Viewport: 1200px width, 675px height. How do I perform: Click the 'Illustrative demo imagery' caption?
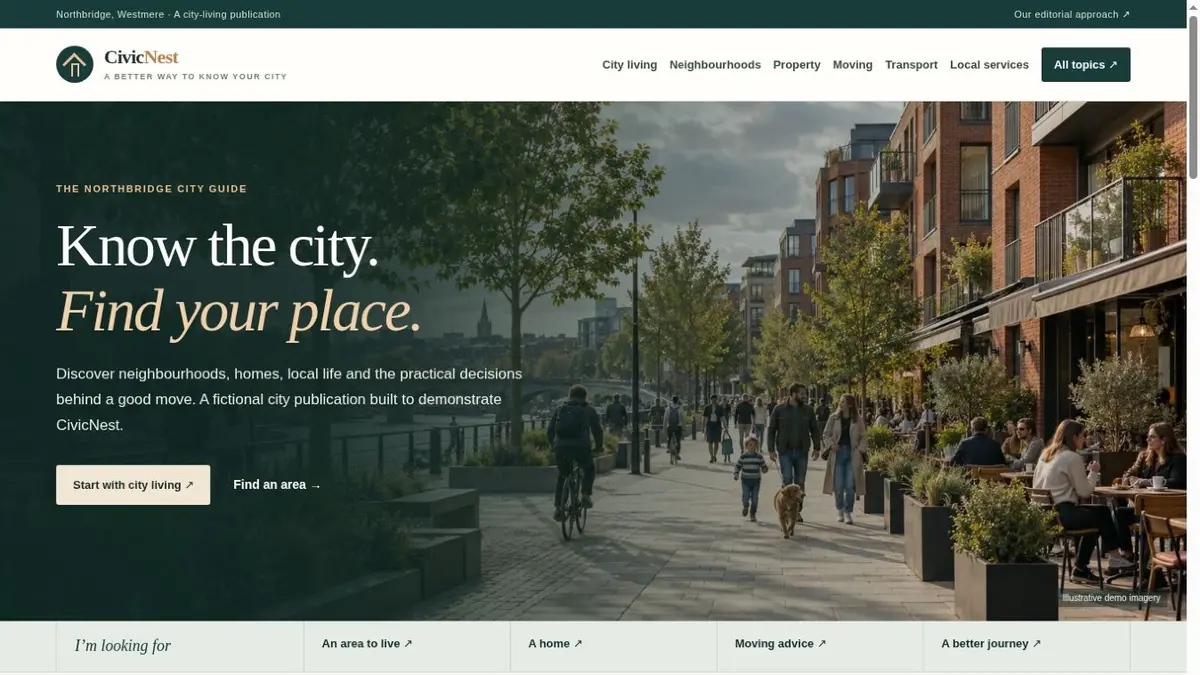pyautogui.click(x=1111, y=598)
